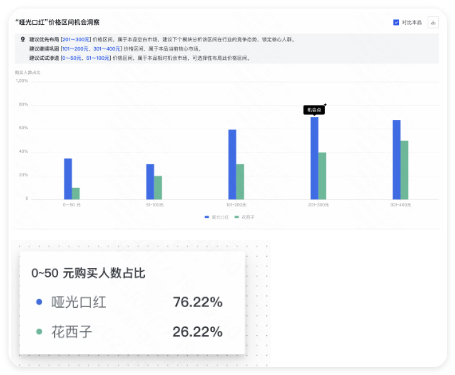This screenshot has height=375, width=455.
Task: Click the green dot beside 花西子 in tooltip
Action: coord(39,332)
